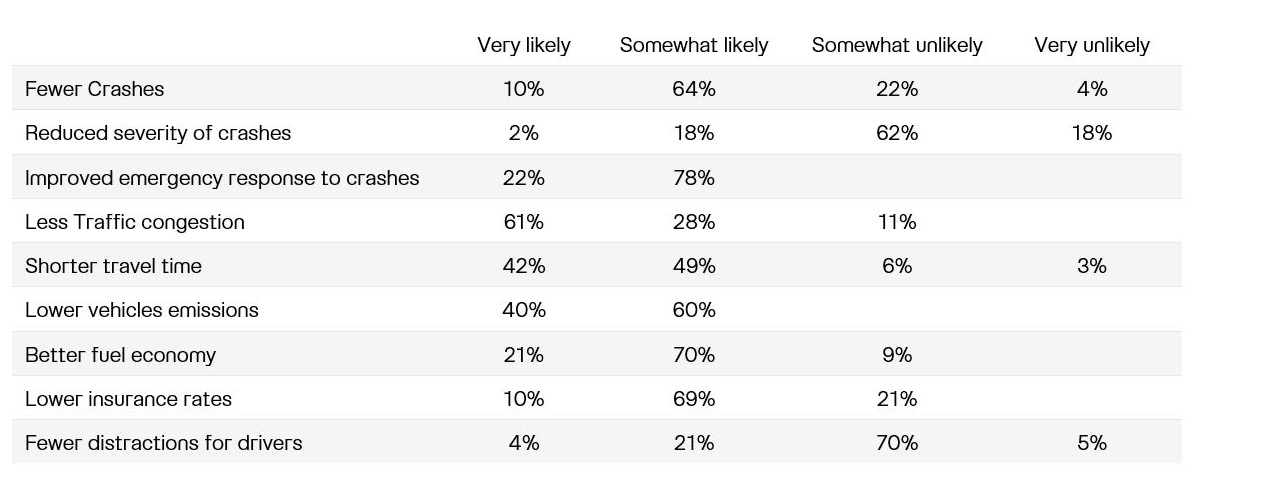
Task: Click the 62% cell in Reduced severity row
Action: pyautogui.click(x=897, y=133)
